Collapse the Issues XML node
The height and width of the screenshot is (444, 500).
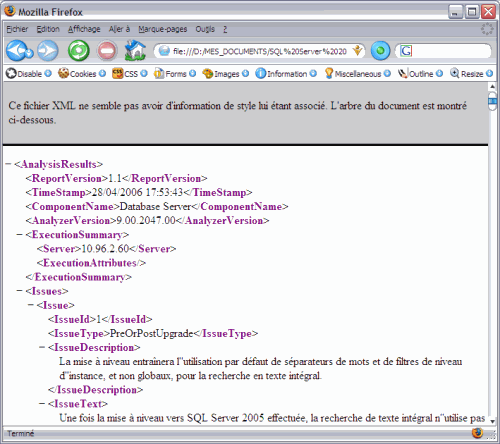(20, 291)
